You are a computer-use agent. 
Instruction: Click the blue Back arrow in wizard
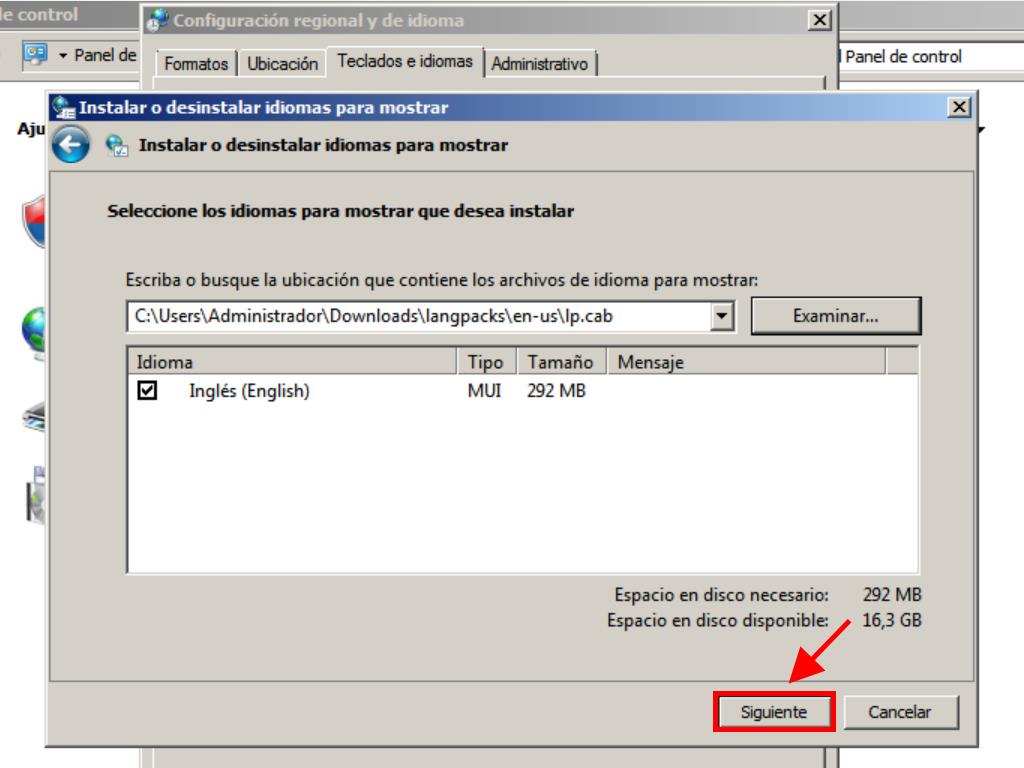coord(70,146)
